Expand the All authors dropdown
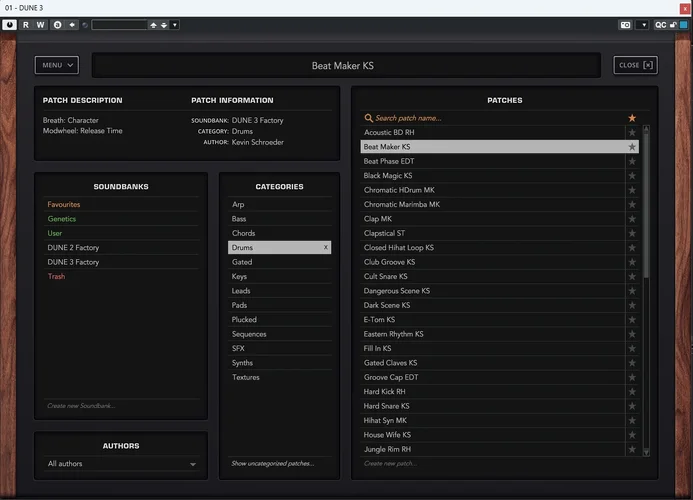The image size is (693, 500). (121, 464)
